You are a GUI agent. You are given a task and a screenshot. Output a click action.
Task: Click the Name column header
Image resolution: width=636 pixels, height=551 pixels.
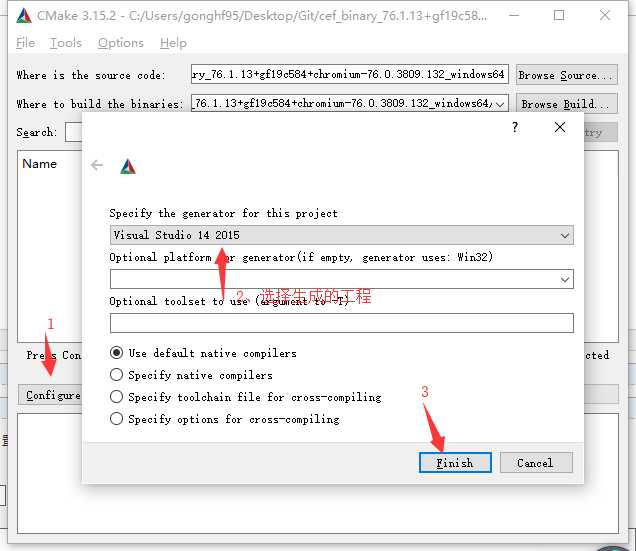[40, 164]
